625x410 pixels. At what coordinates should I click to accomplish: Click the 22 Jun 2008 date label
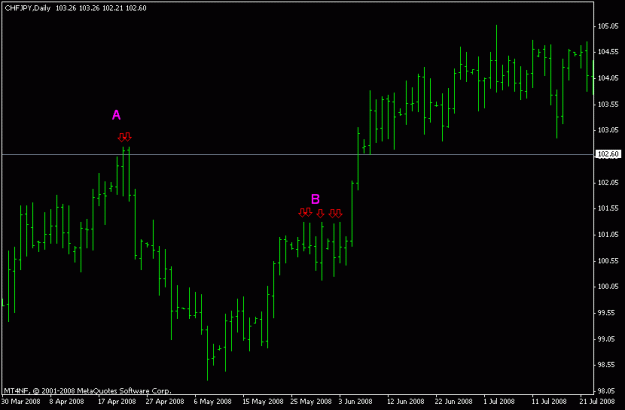point(454,401)
